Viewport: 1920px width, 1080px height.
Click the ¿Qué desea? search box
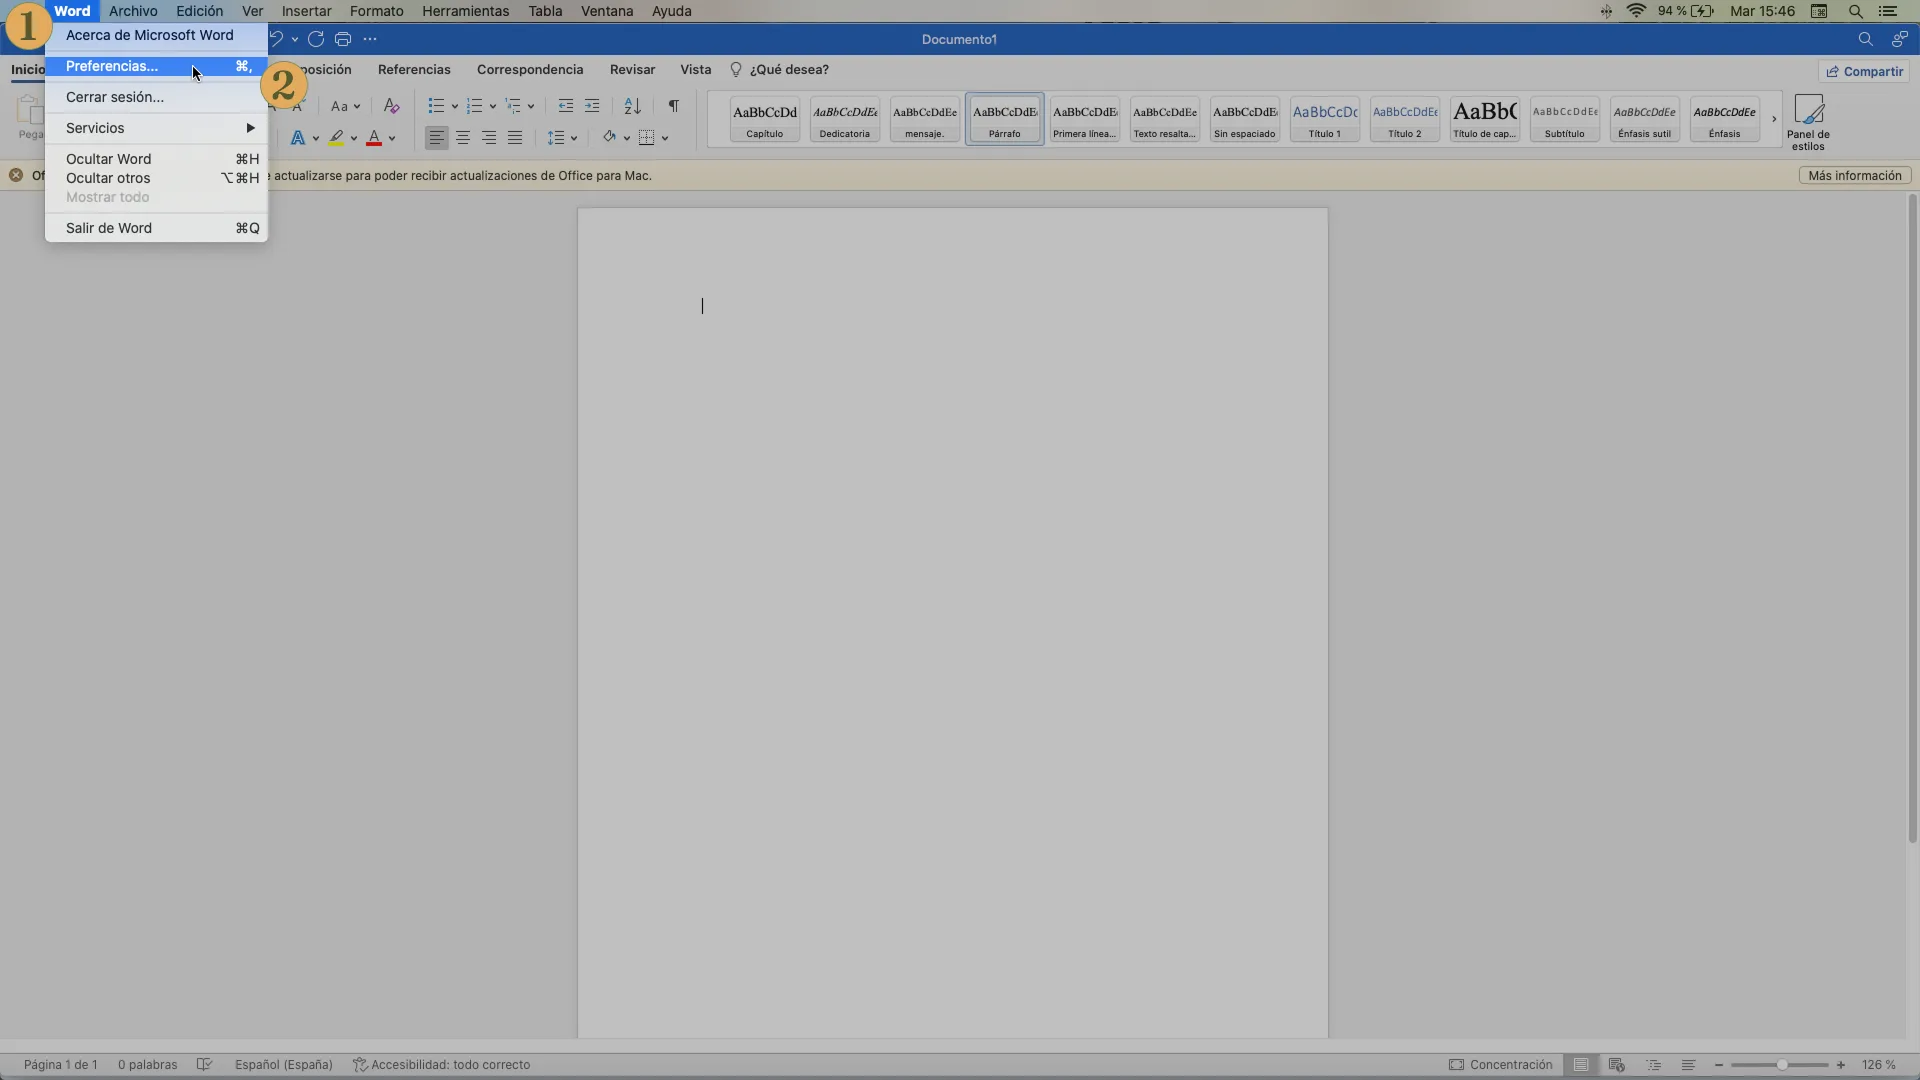[780, 70]
